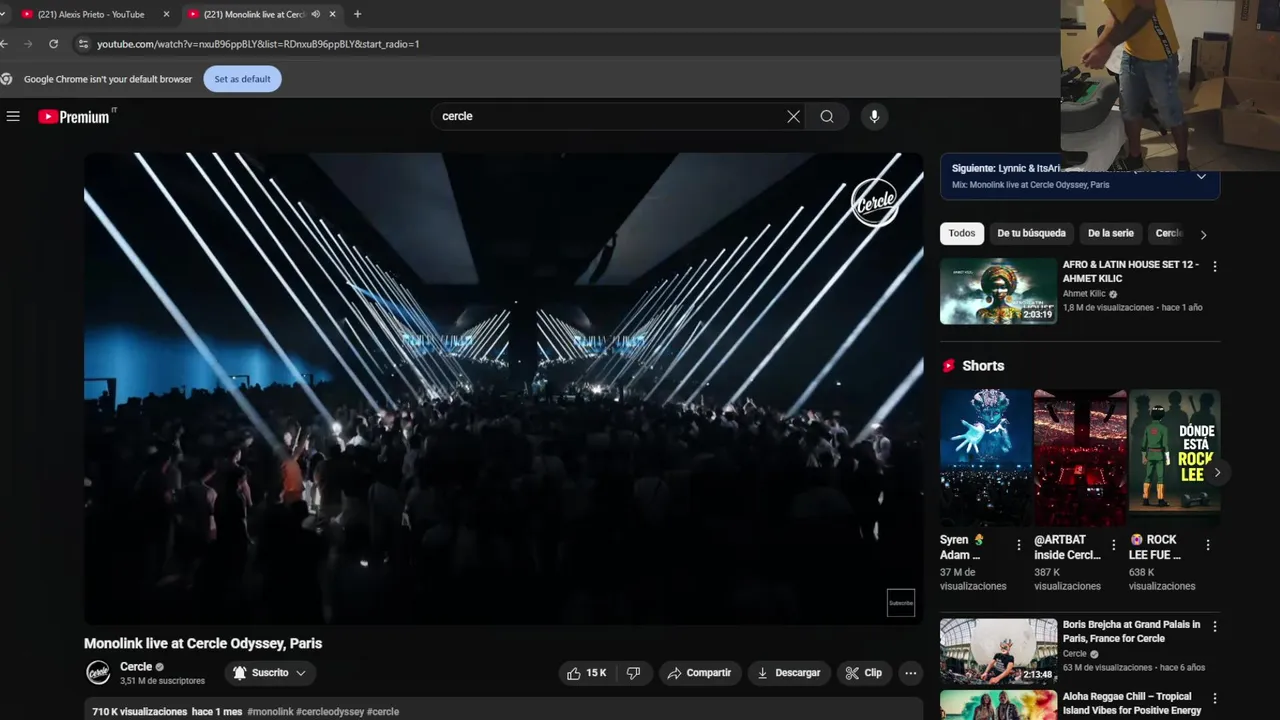The width and height of the screenshot is (1280, 720).
Task: Open AFRO & LATIN HOUSE SET 12 thumbnail
Action: pos(998,291)
